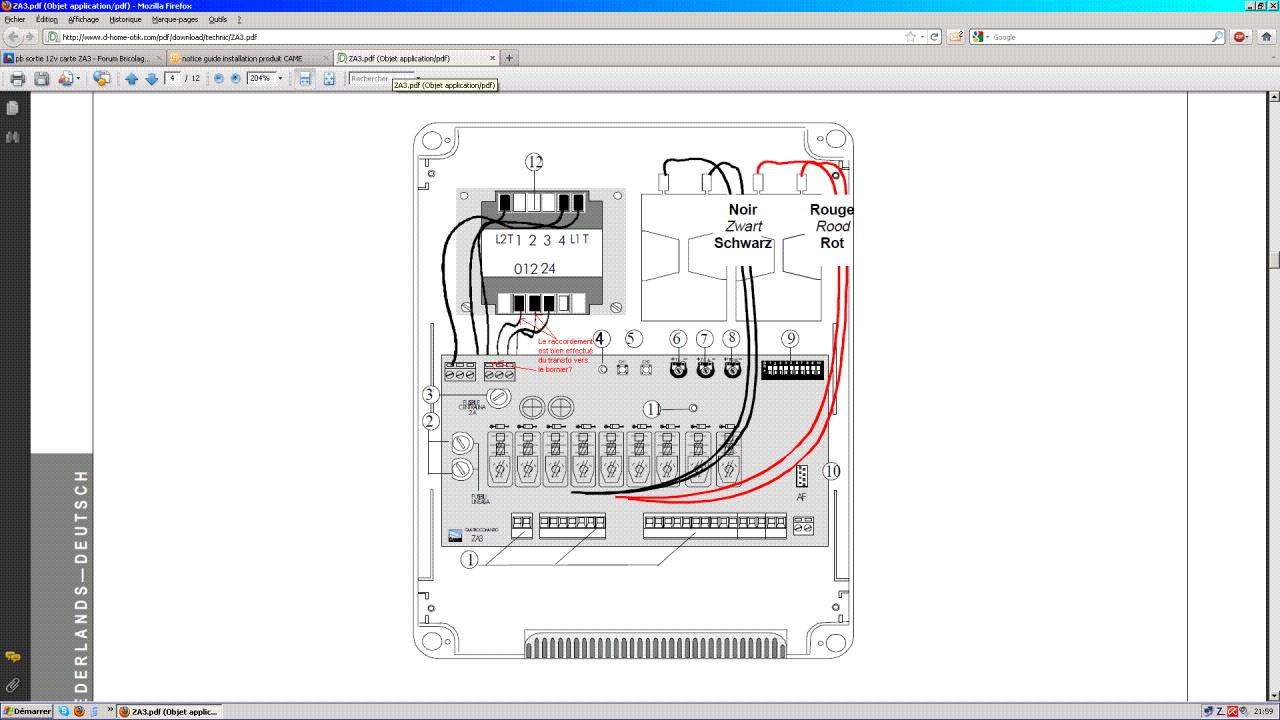The width and height of the screenshot is (1280, 720).
Task: Zoom in with the plus button
Action: 236,78
